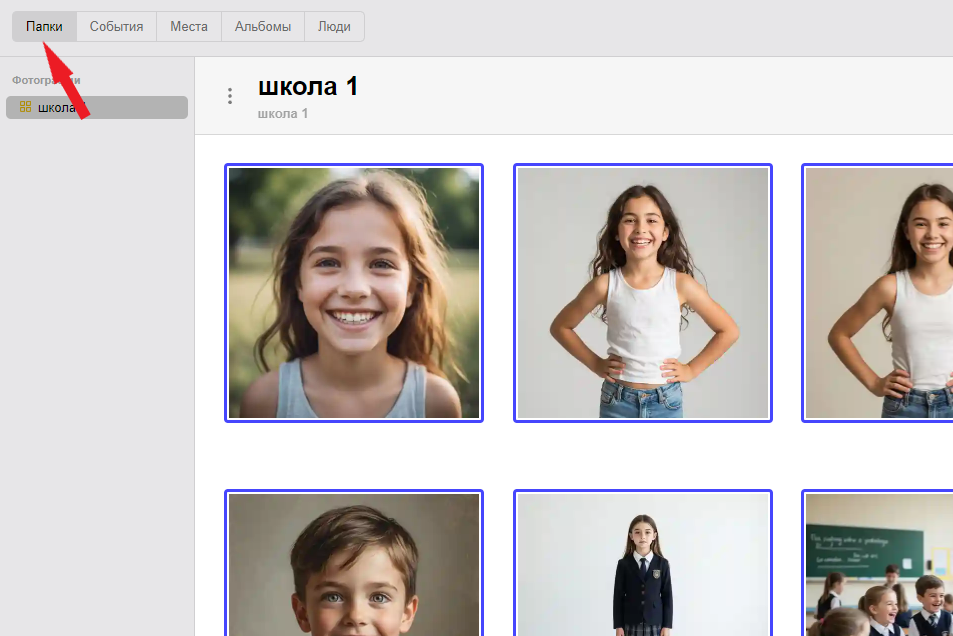
Task: Click the grid folder icon next to школа 1
Action: (26, 107)
